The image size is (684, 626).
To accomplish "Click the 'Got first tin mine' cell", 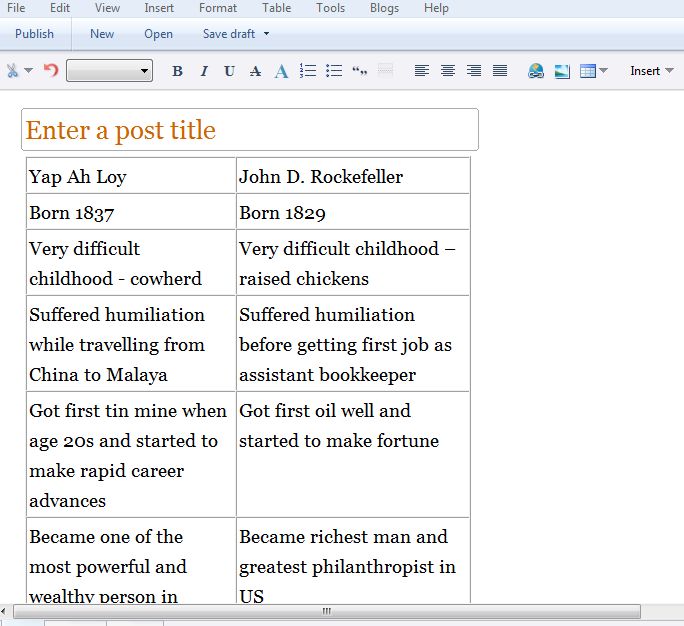I will click(x=131, y=455).
